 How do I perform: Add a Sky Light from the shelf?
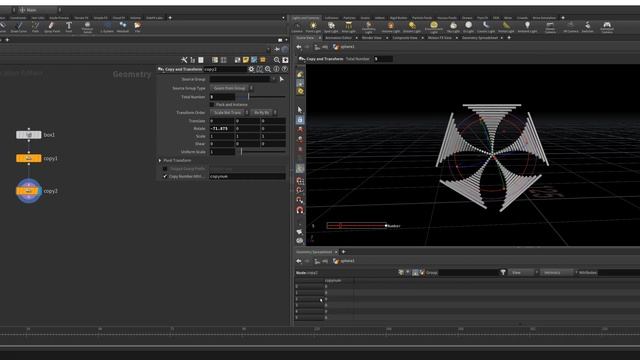click(453, 27)
